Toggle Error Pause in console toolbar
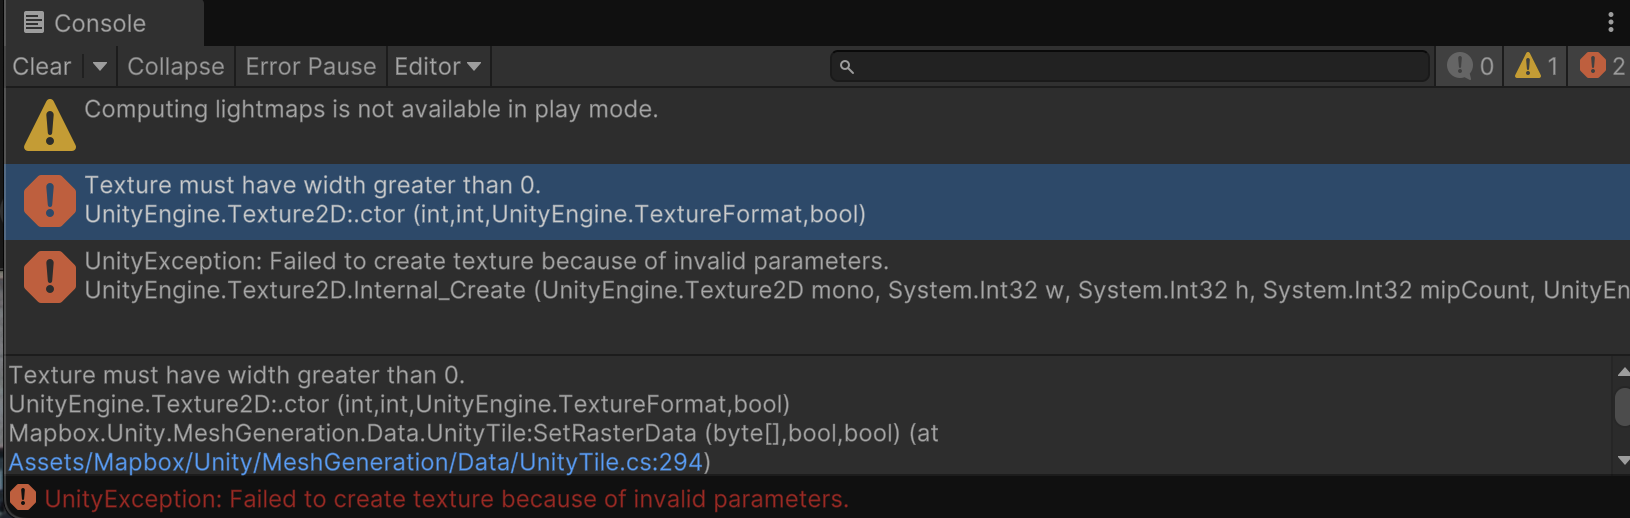This screenshot has width=1630, height=518. point(311,66)
